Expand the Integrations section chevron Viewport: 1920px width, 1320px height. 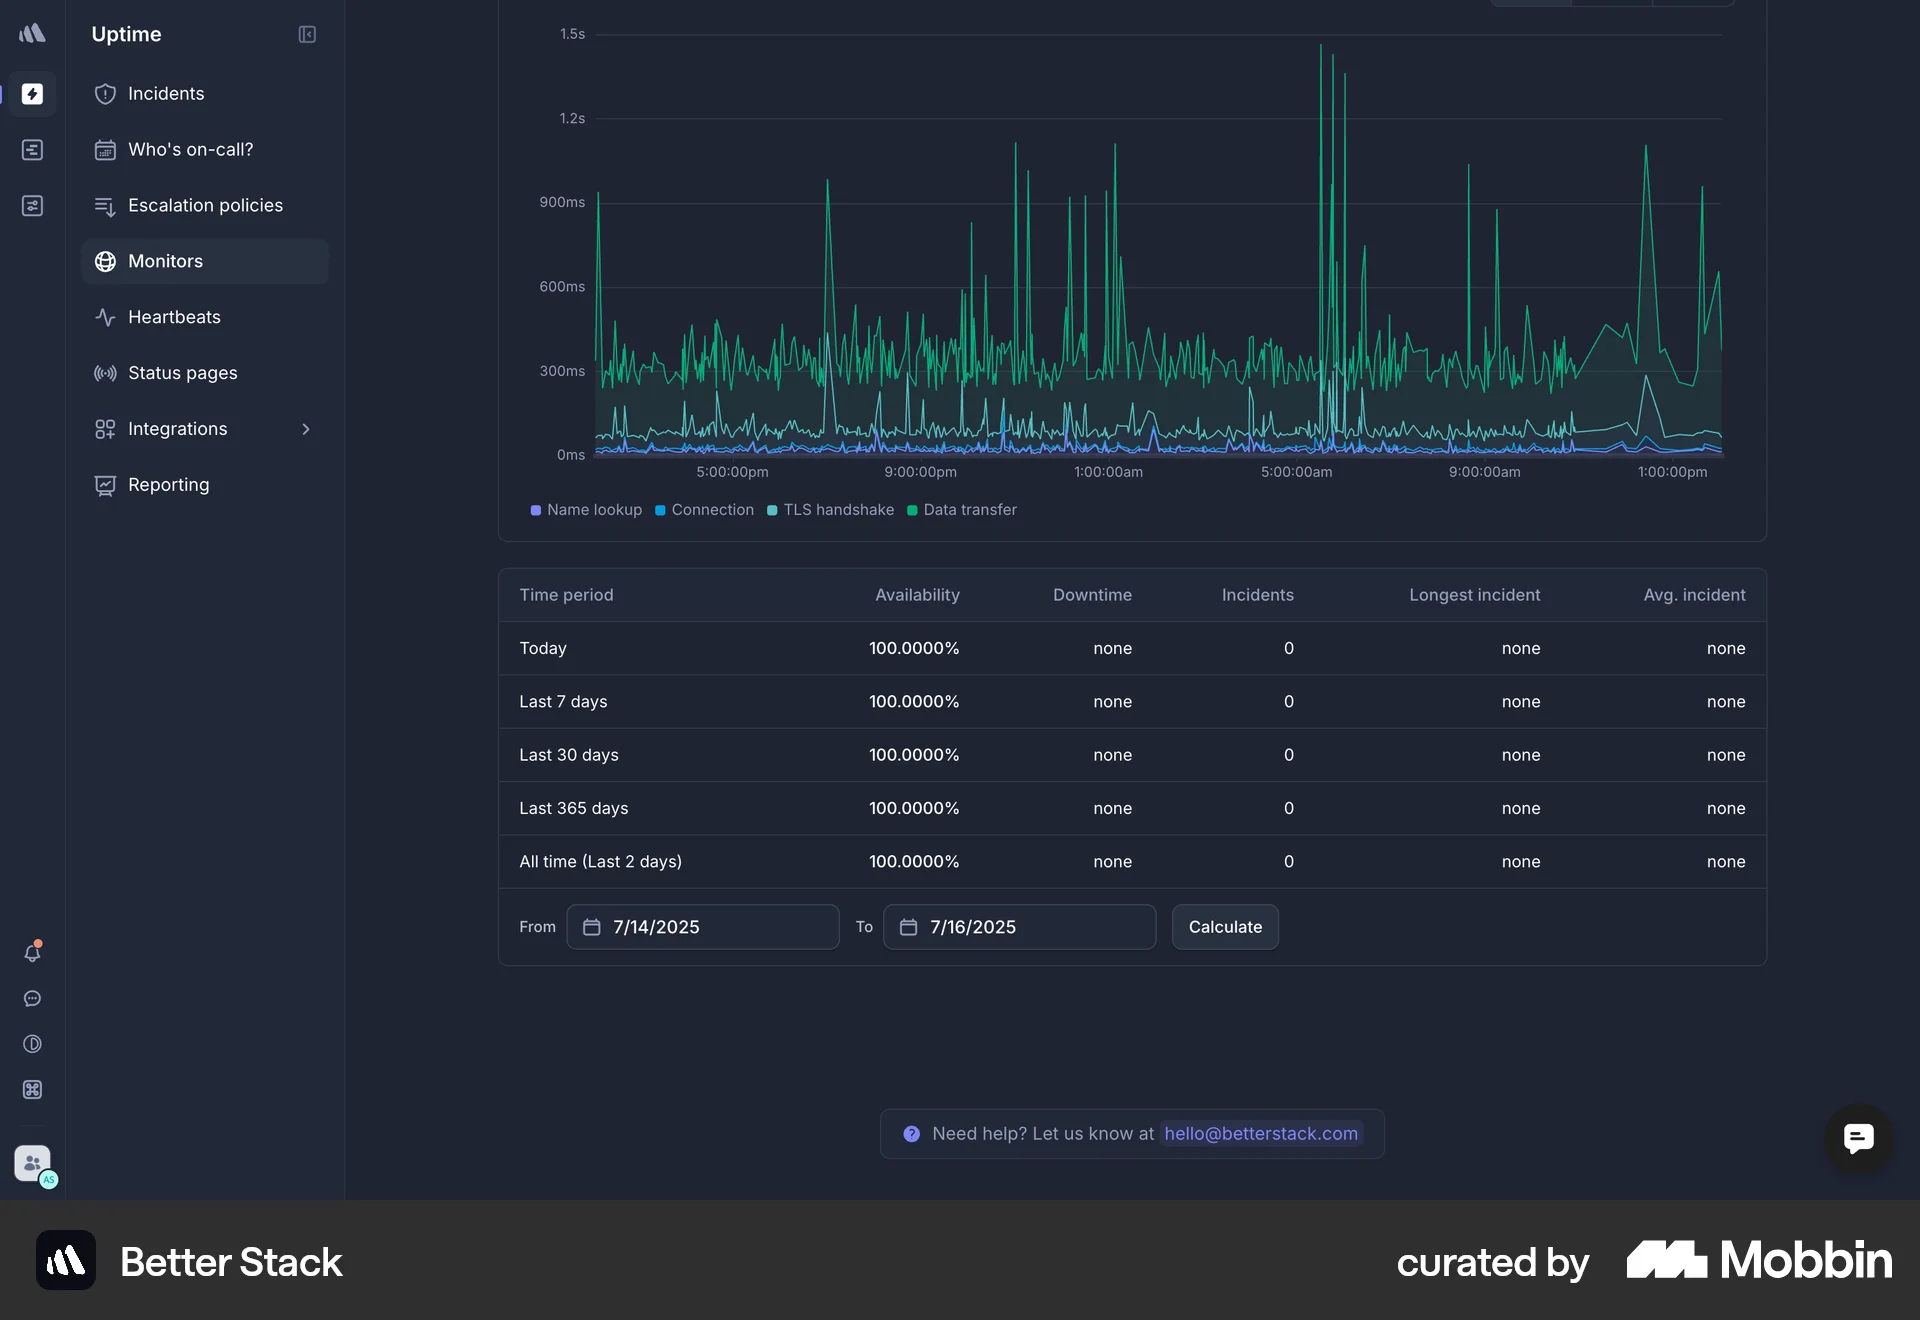tap(306, 429)
